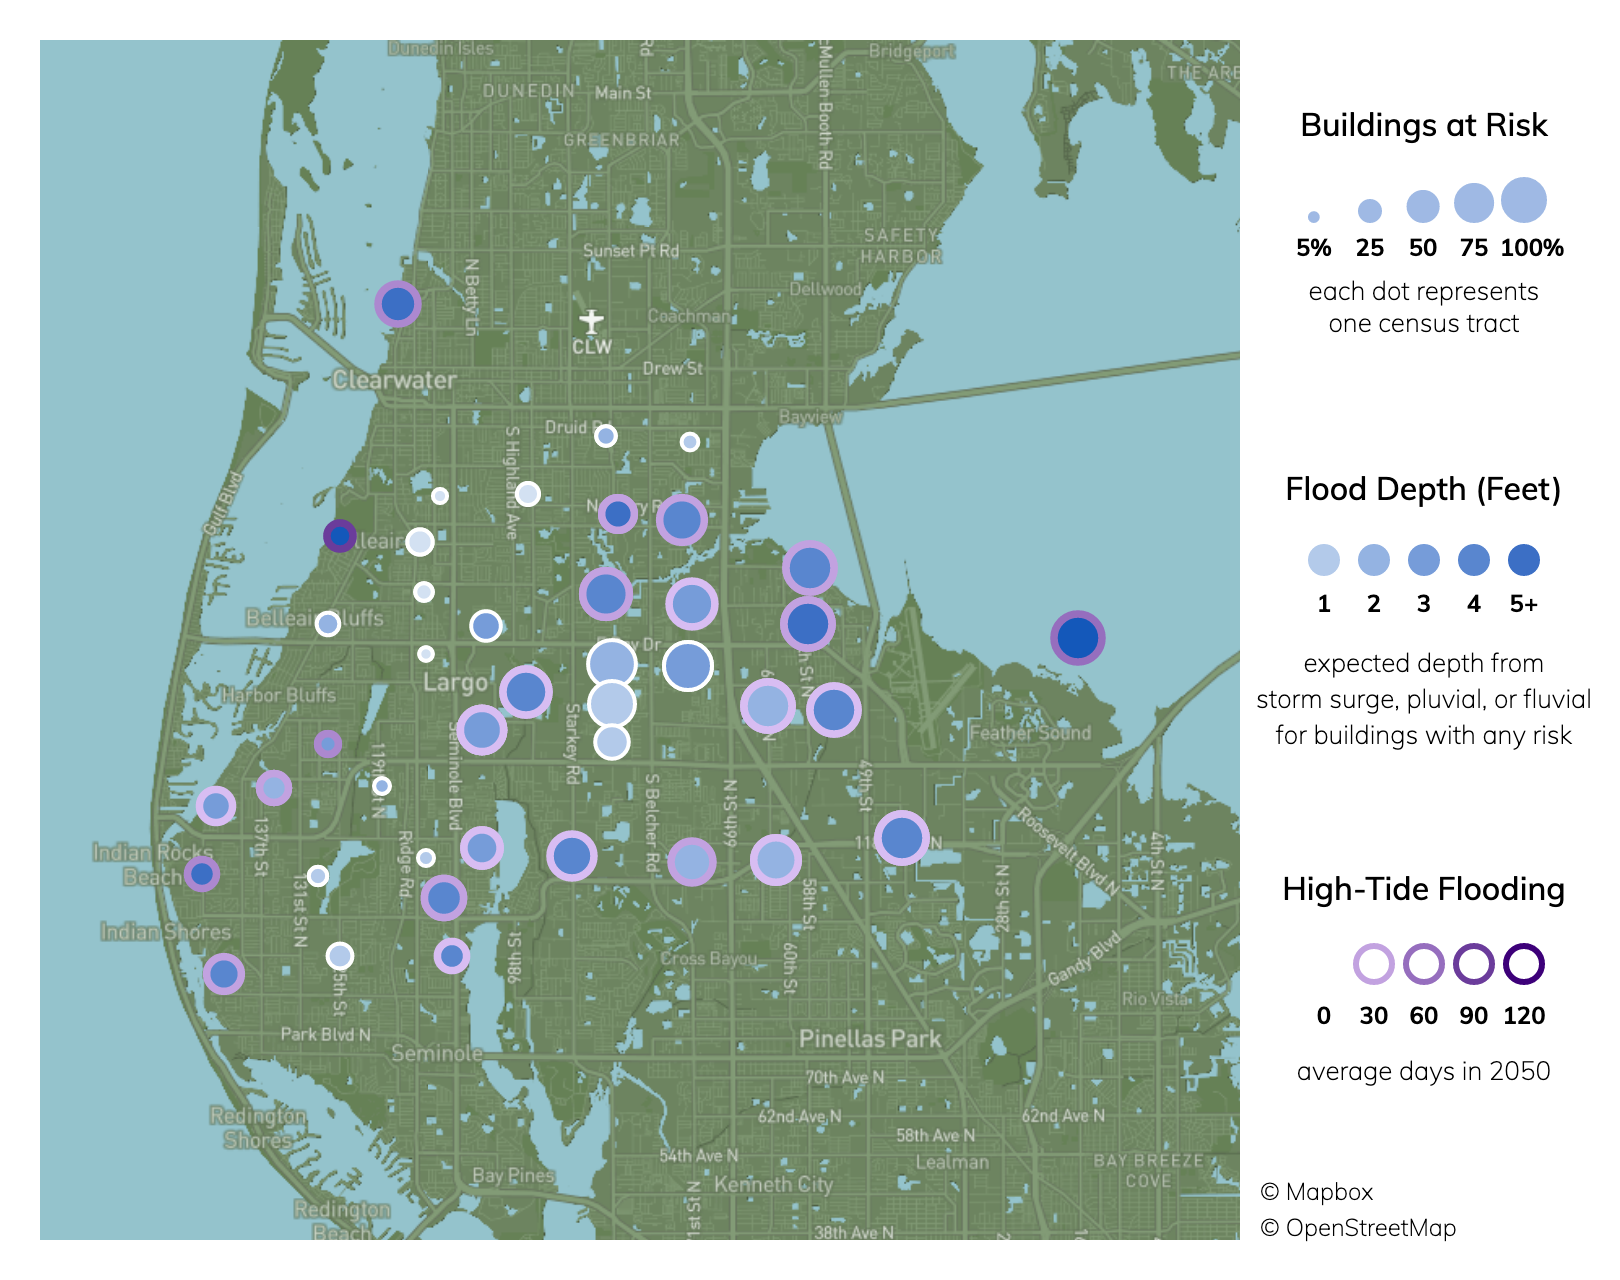1620x1280 pixels.
Task: Select the small dot on Belleair Bluffs label
Action: pos(328,624)
